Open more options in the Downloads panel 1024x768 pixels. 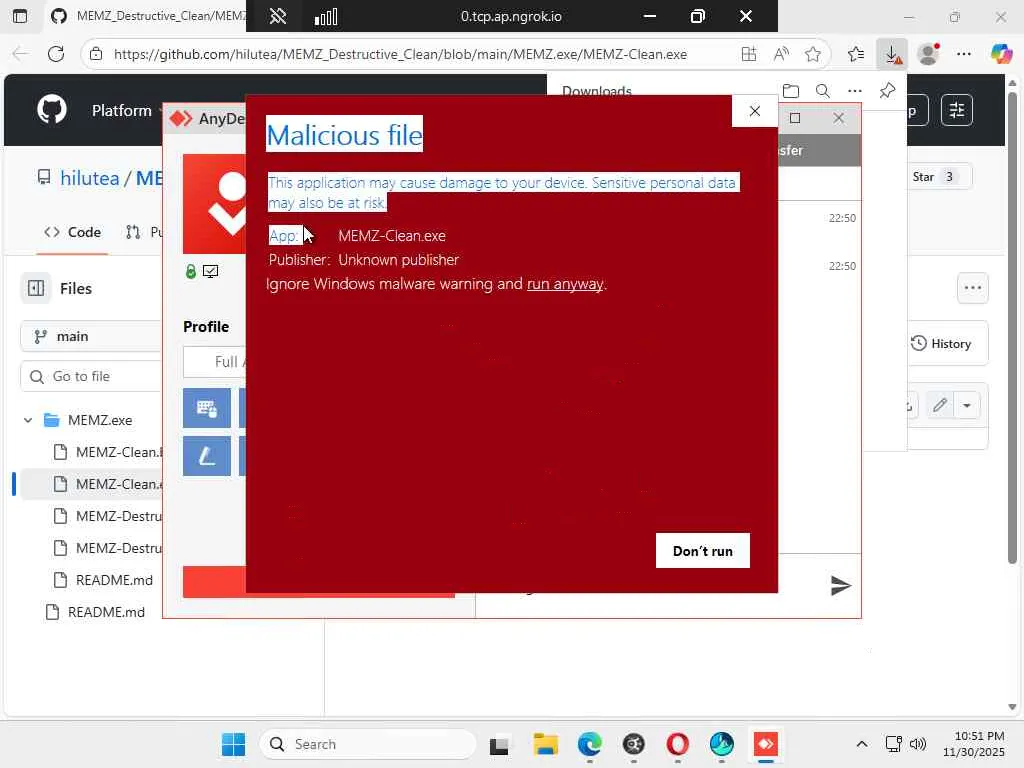click(854, 91)
